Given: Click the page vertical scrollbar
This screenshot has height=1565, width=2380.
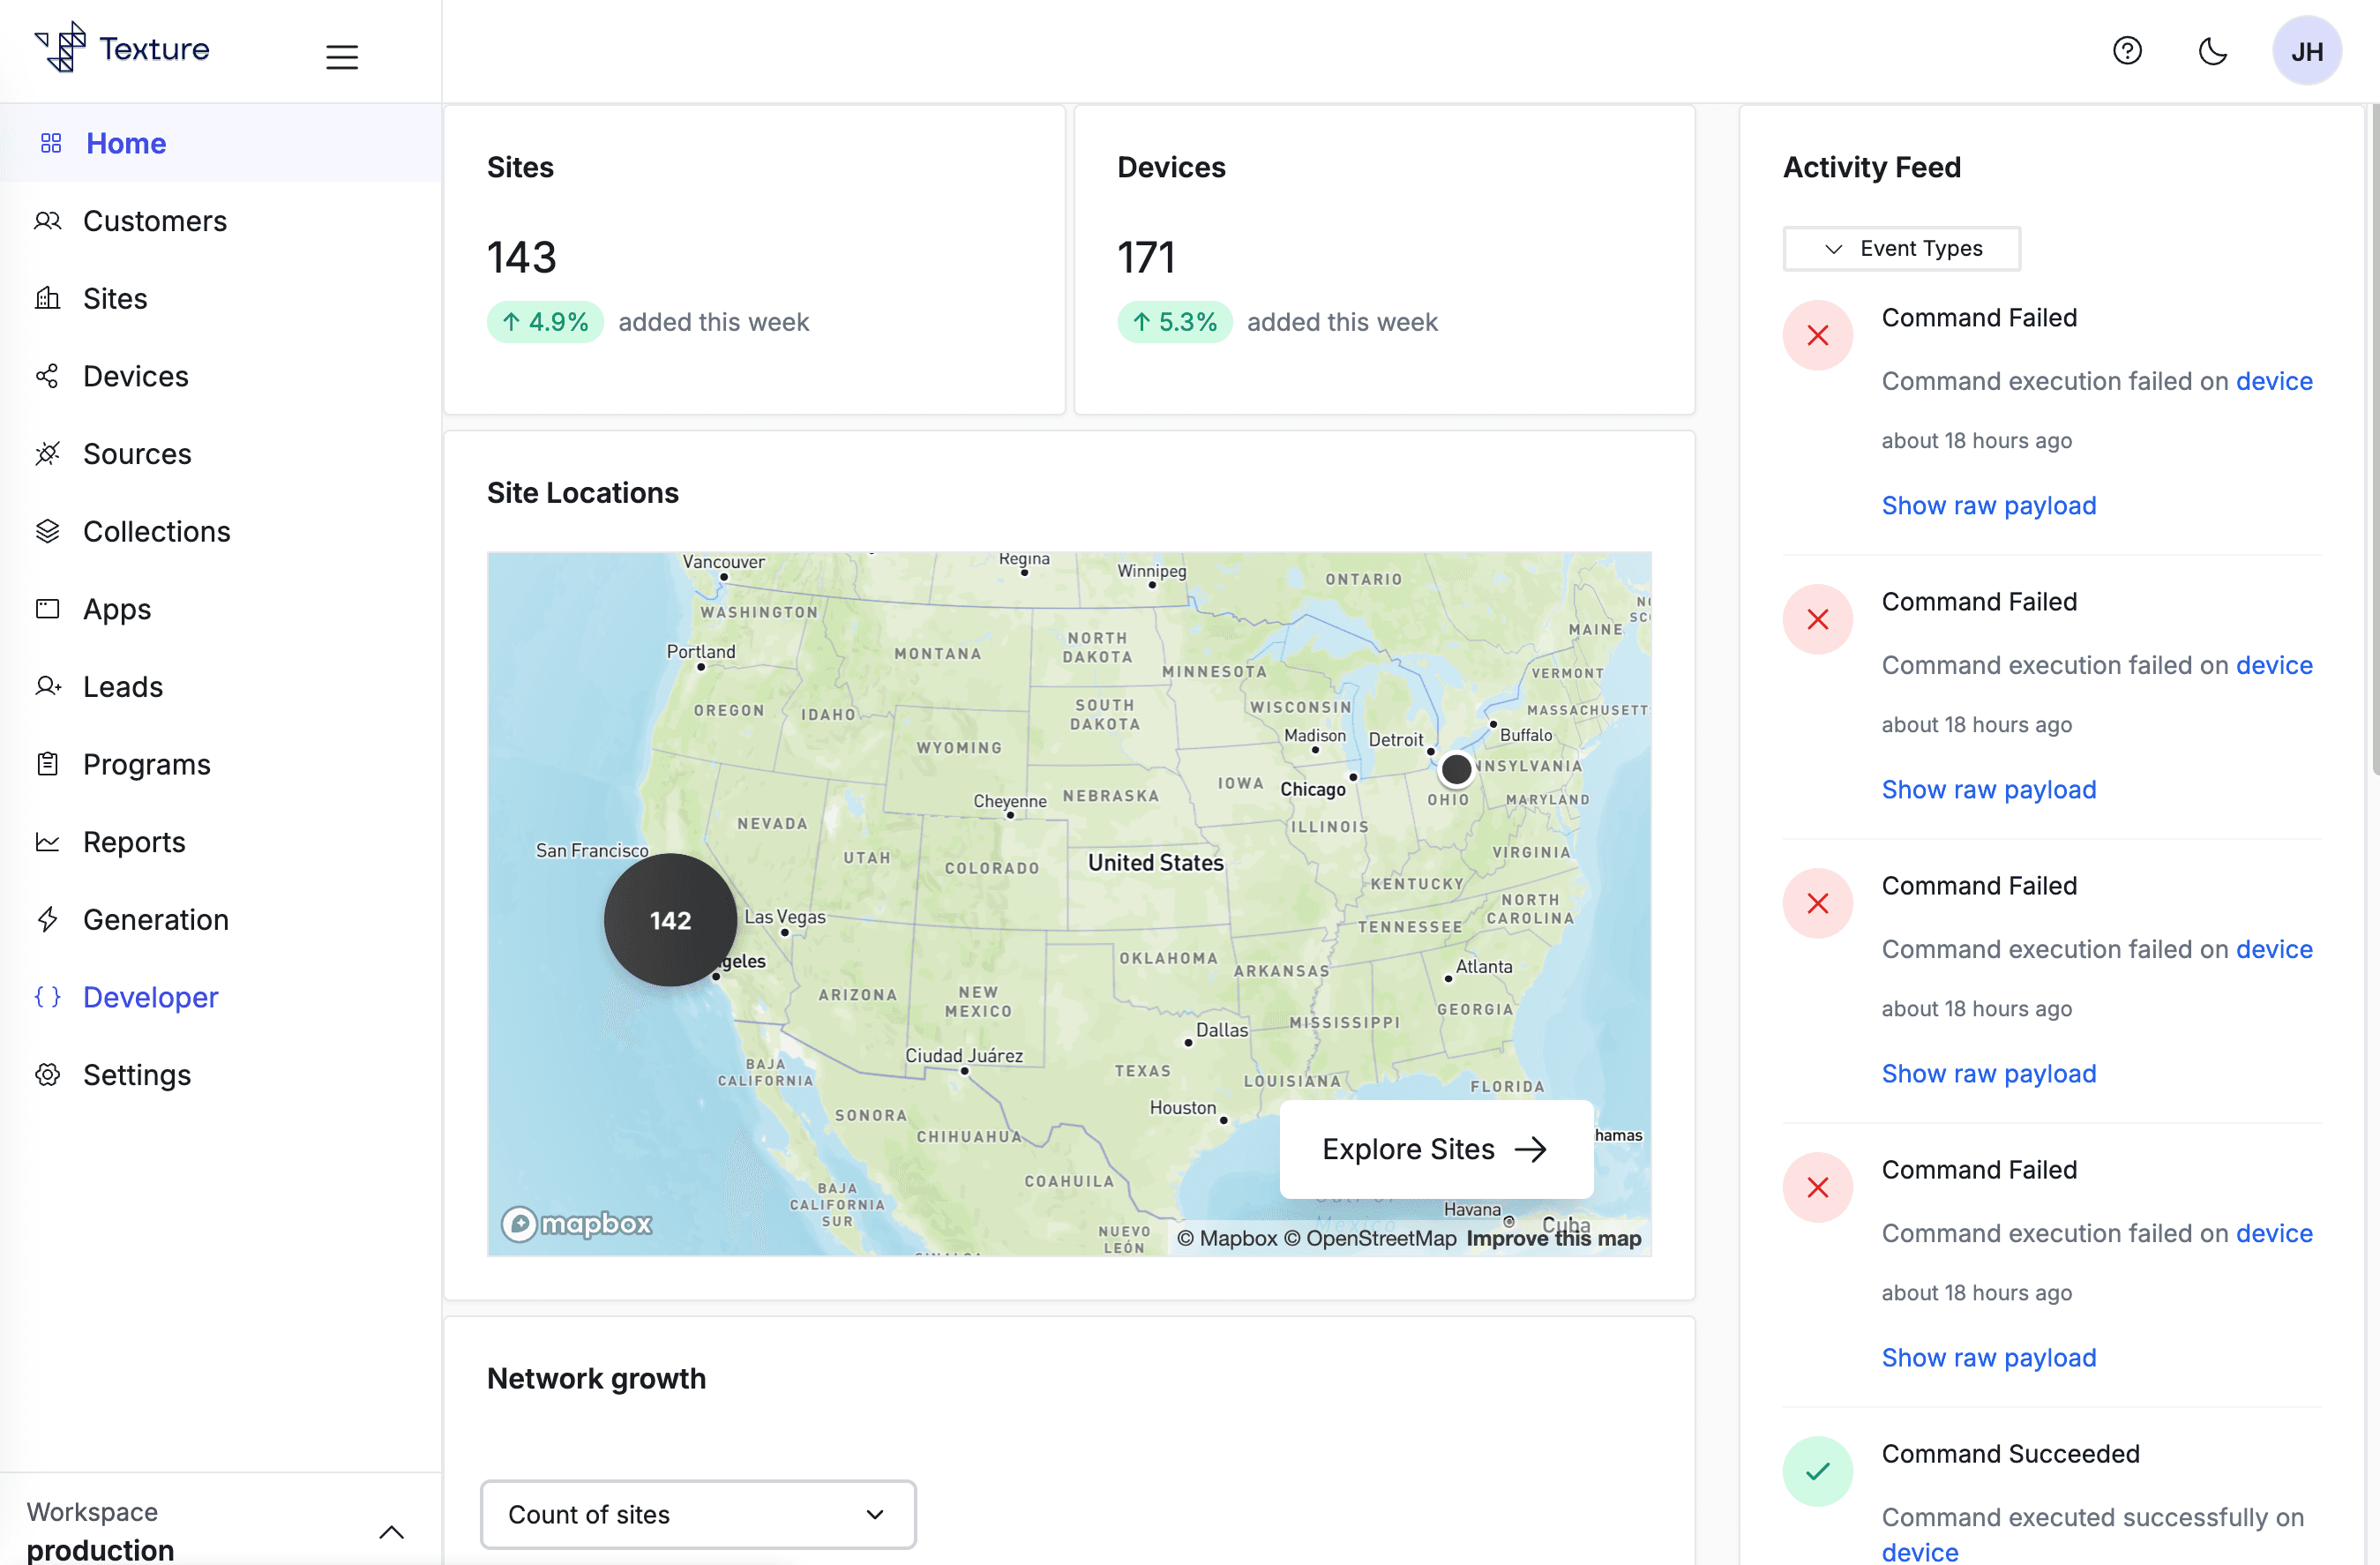Looking at the screenshot, I should 2374,440.
